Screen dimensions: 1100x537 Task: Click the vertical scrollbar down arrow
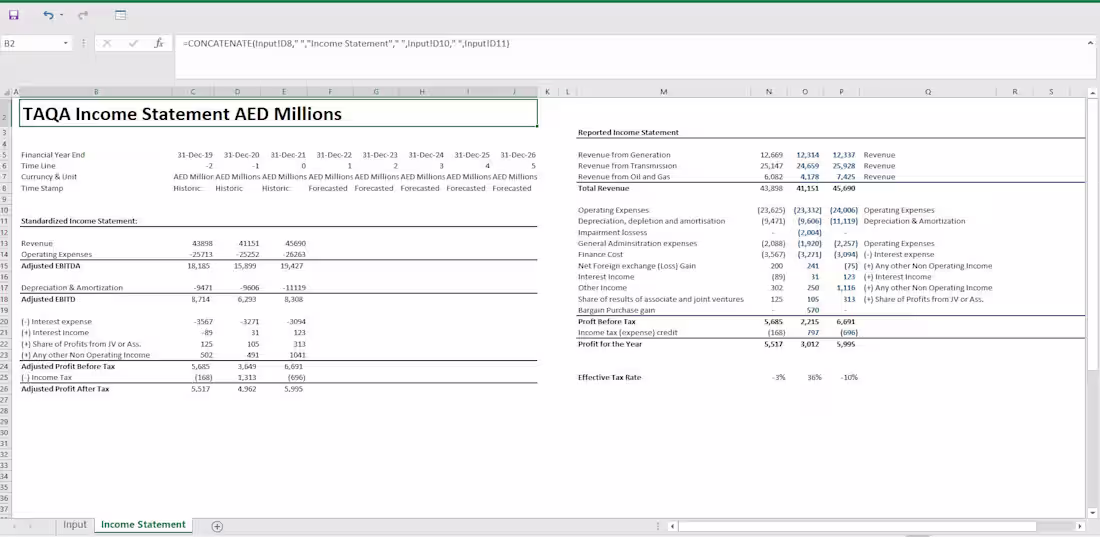tap(1092, 513)
